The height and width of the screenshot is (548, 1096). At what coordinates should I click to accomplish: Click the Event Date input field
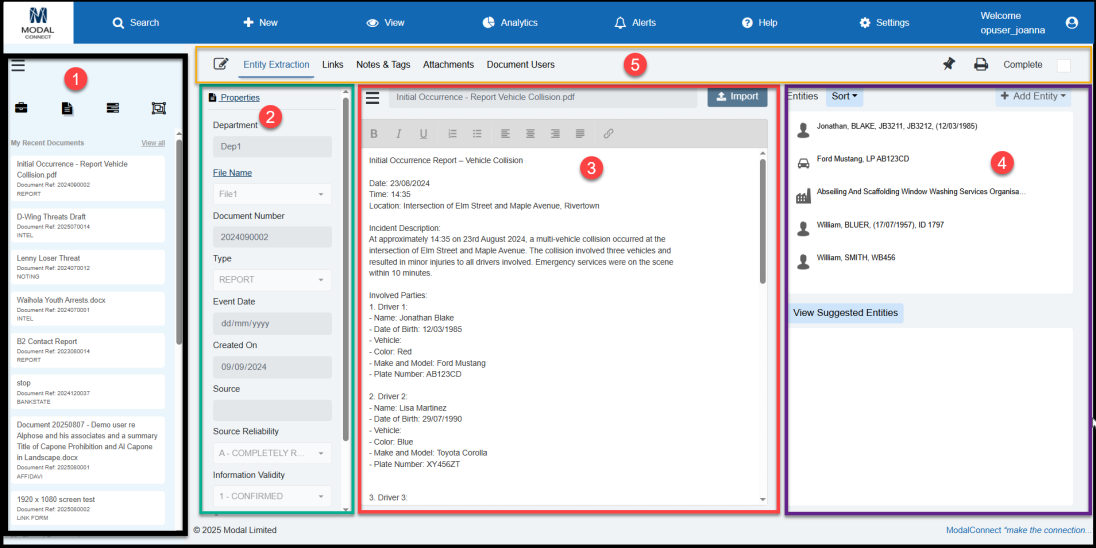(x=272, y=323)
